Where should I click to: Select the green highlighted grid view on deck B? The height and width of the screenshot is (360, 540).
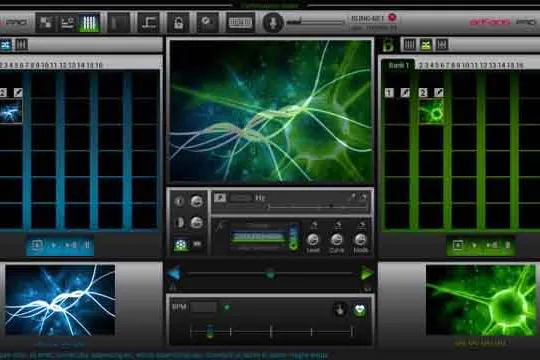[426, 44]
